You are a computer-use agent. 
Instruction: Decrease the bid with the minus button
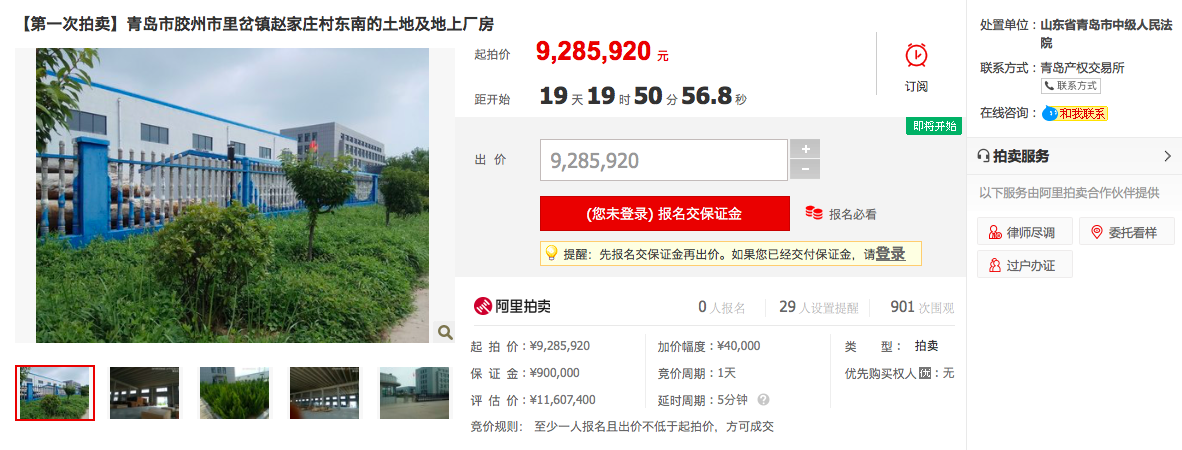pyautogui.click(x=804, y=170)
